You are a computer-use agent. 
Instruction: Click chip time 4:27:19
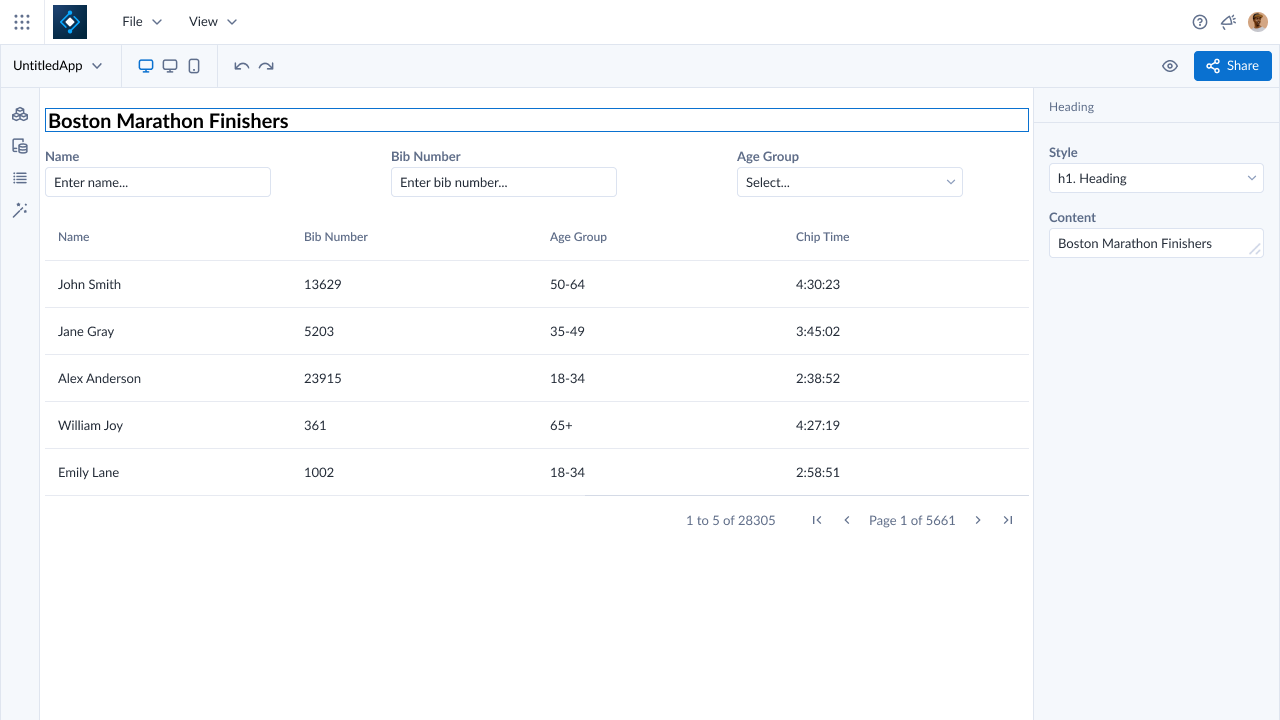pos(818,425)
